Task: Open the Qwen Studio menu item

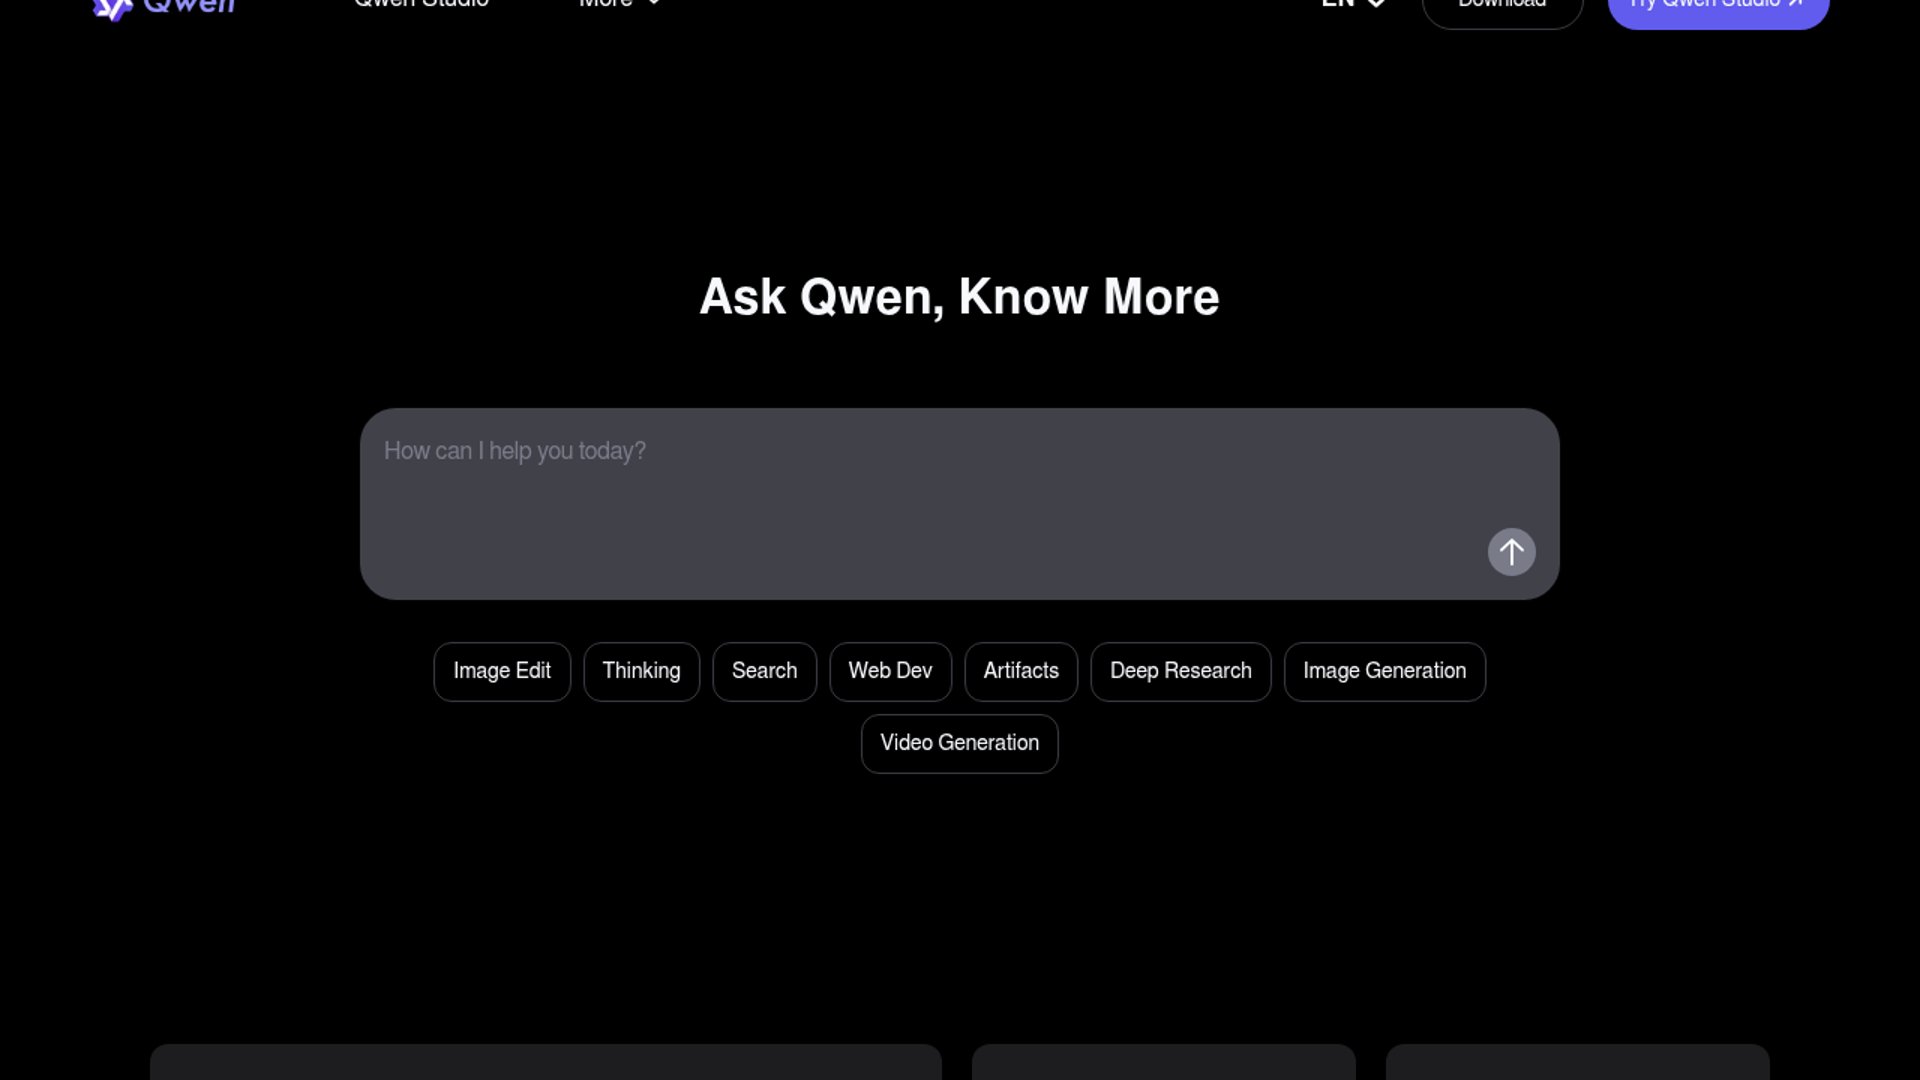Action: [x=420, y=5]
